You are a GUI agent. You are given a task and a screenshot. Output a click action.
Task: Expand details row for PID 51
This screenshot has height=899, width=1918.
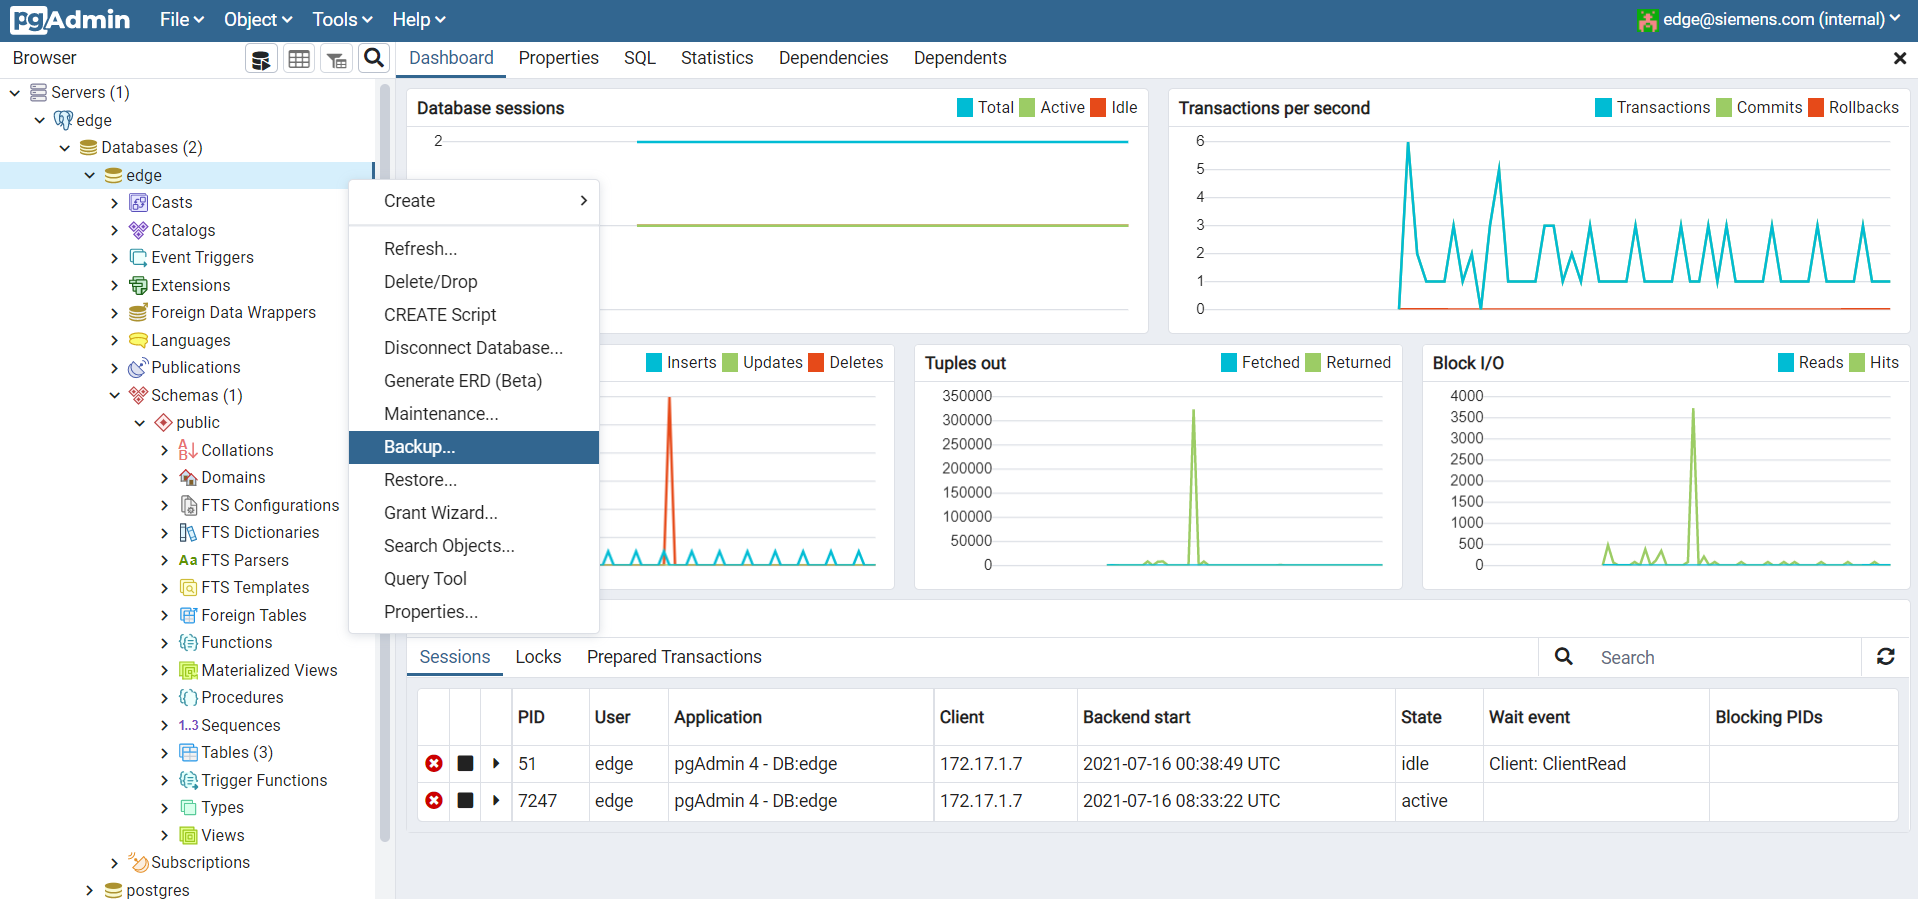click(x=496, y=764)
